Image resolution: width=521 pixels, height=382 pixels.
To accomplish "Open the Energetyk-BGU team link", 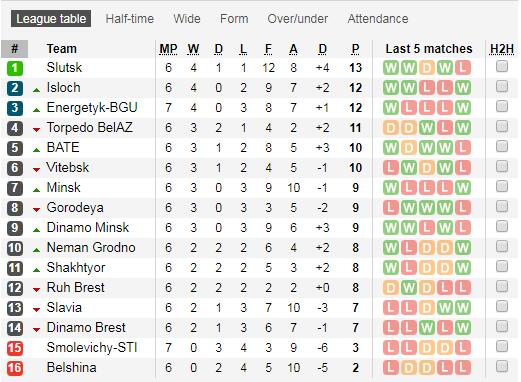I will (92, 108).
